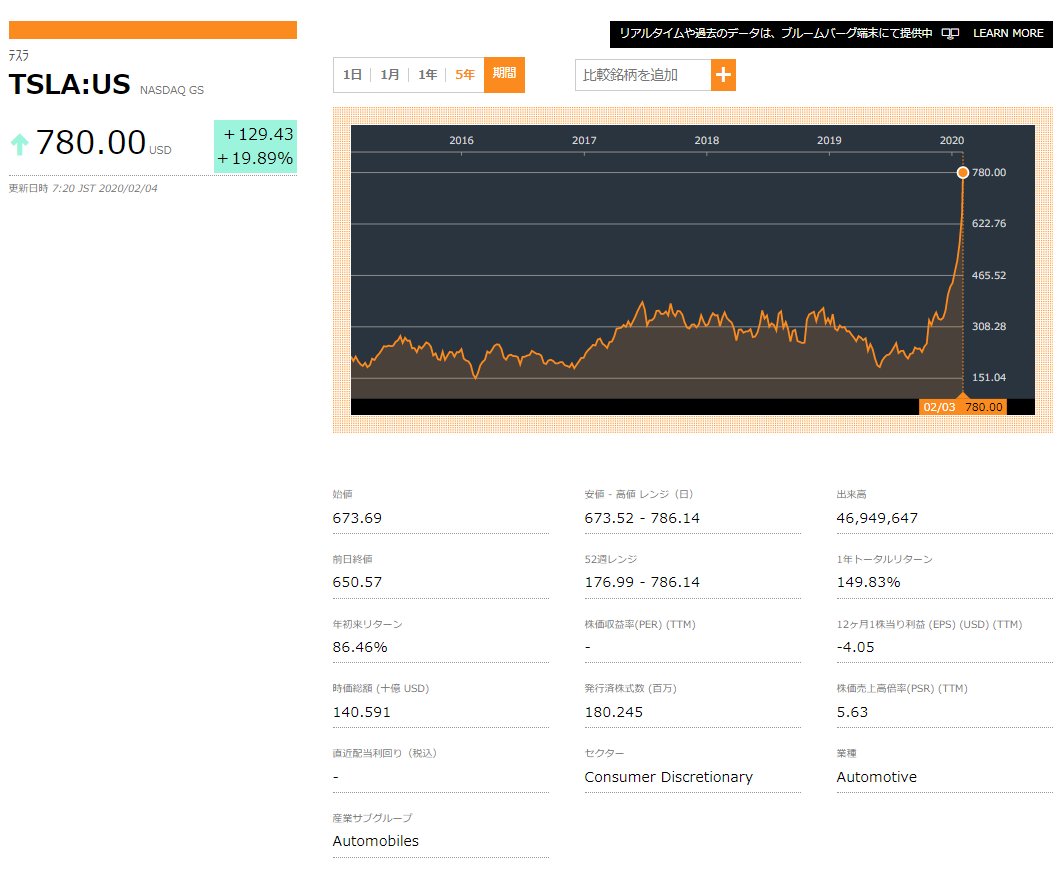Select the 1月 range tab

(389, 74)
